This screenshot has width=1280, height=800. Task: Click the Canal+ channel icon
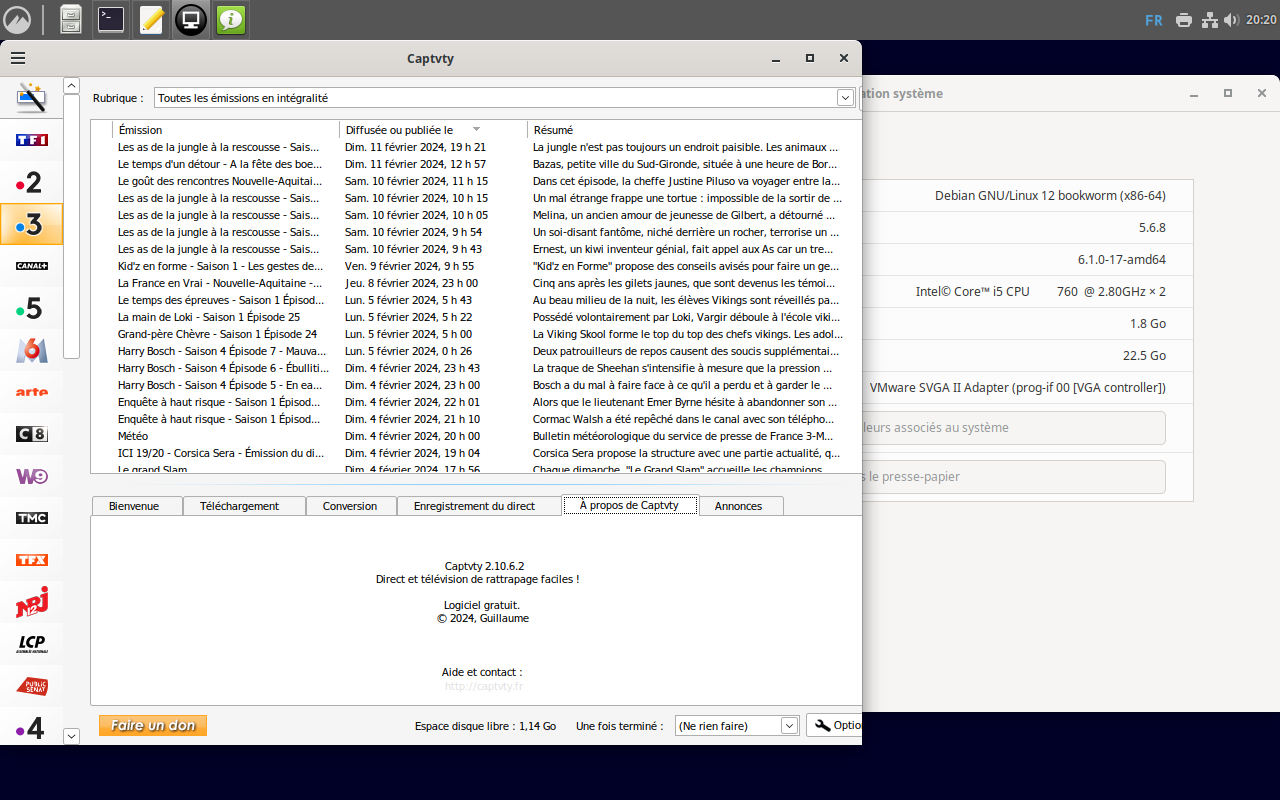[31, 266]
